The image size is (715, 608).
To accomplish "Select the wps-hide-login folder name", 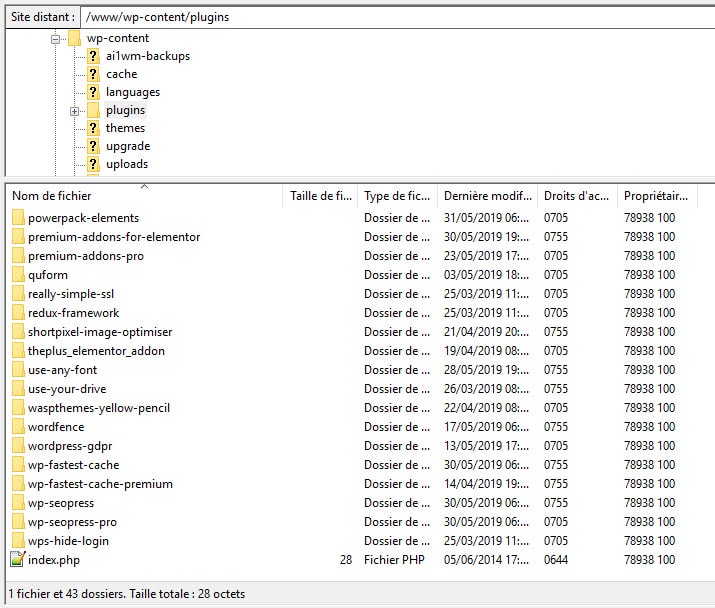I will pyautogui.click(x=68, y=541).
